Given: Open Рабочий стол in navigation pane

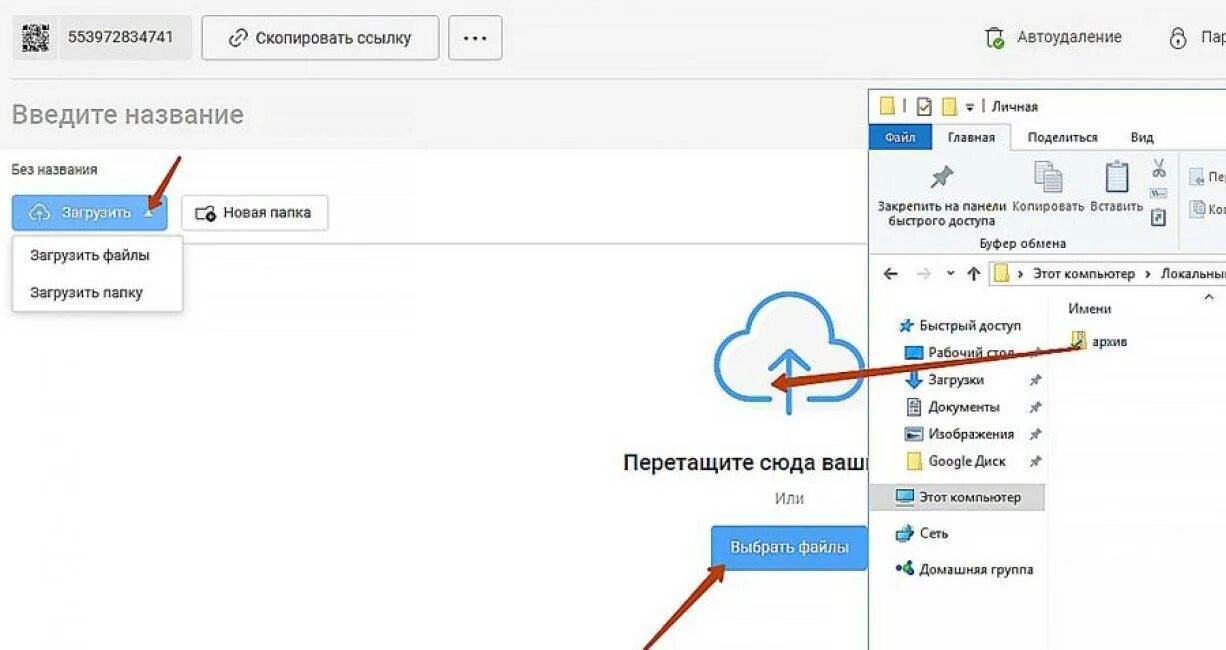Looking at the screenshot, I should 959,352.
